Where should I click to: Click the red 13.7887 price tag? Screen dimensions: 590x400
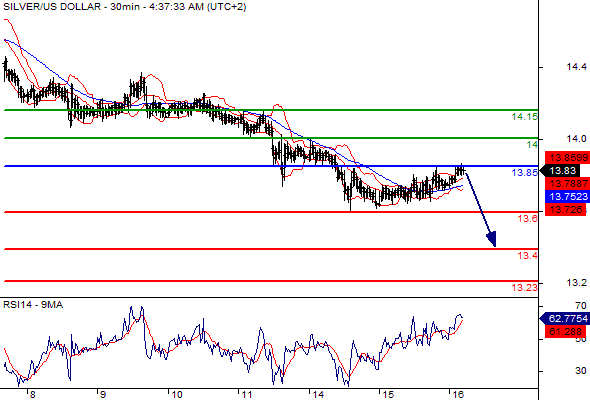(x=568, y=184)
